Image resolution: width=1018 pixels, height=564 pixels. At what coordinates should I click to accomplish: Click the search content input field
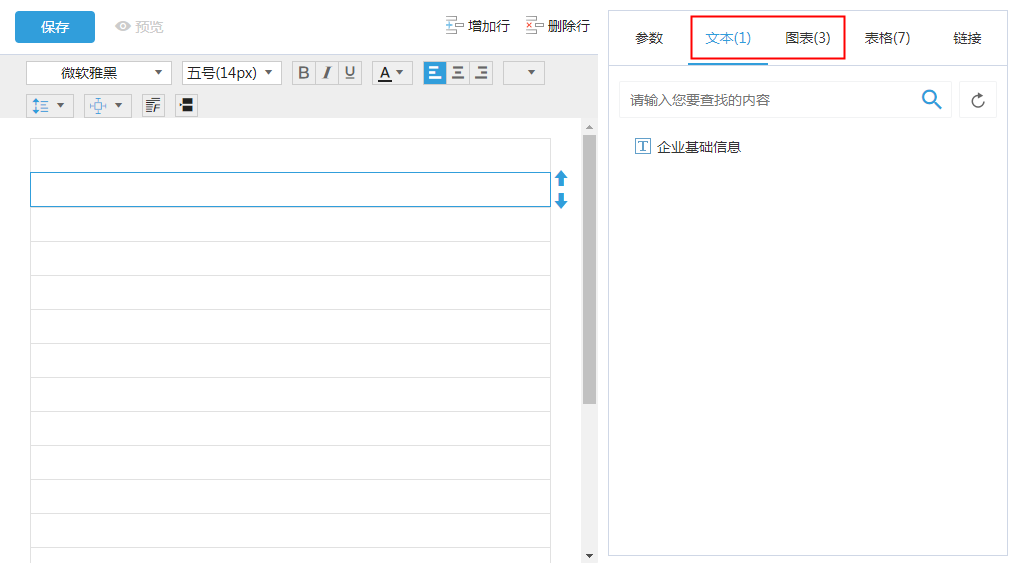click(770, 100)
